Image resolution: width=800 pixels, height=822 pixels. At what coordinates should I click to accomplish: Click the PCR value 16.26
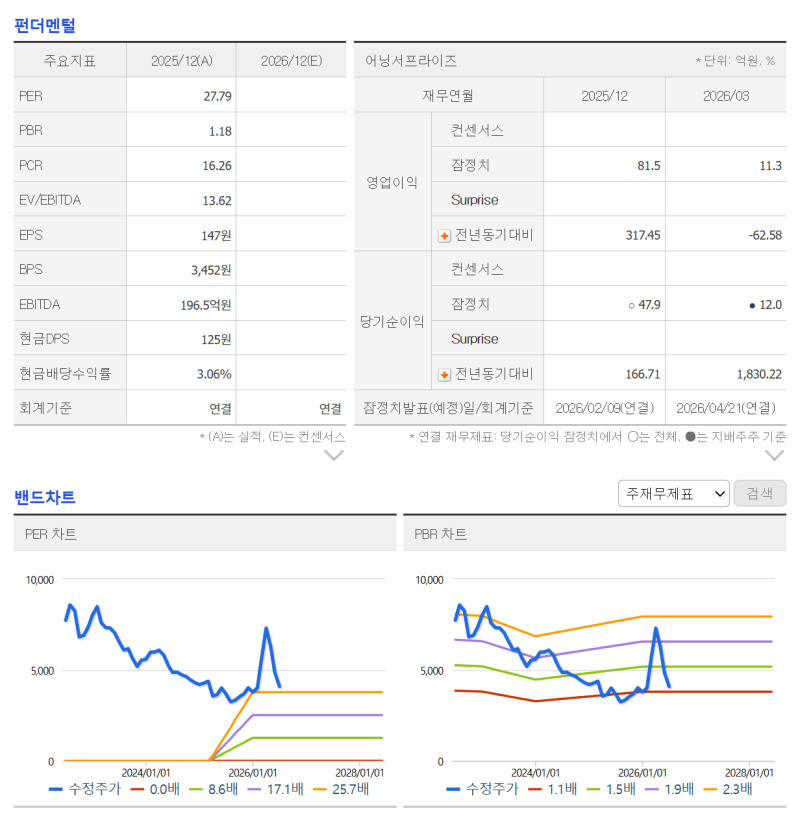pyautogui.click(x=217, y=166)
